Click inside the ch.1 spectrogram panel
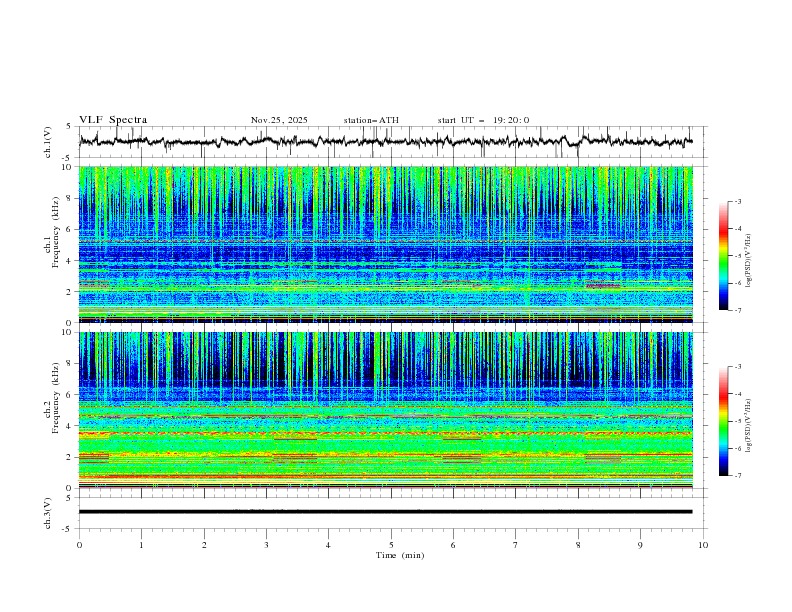Image resolution: width=792 pixels, height=612 pixels. tap(385, 244)
